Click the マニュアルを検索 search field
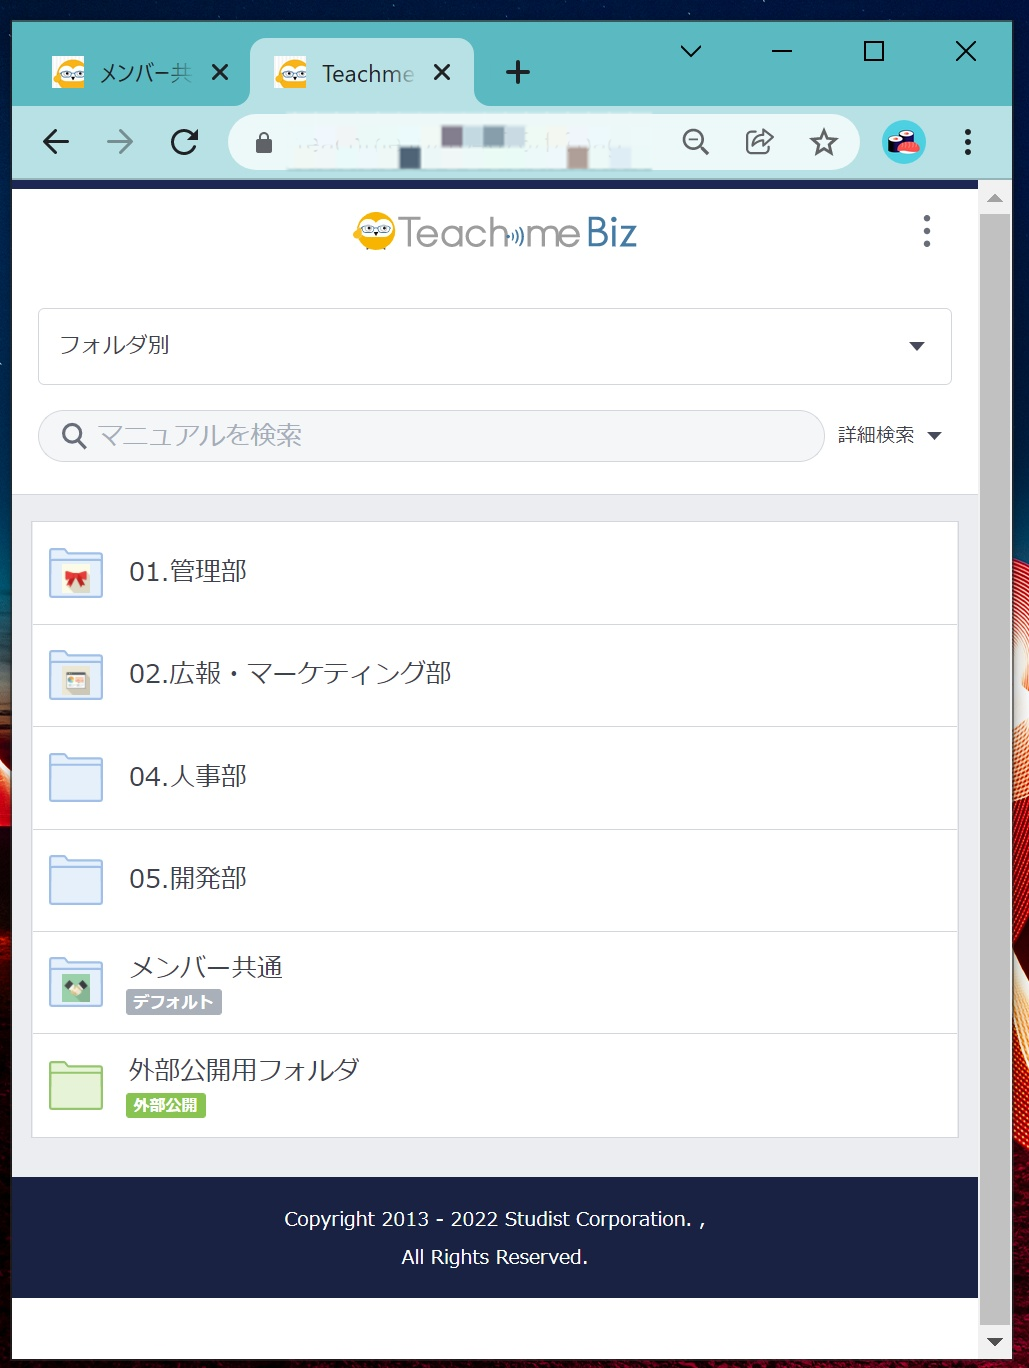Viewport: 1029px width, 1368px height. pos(440,436)
